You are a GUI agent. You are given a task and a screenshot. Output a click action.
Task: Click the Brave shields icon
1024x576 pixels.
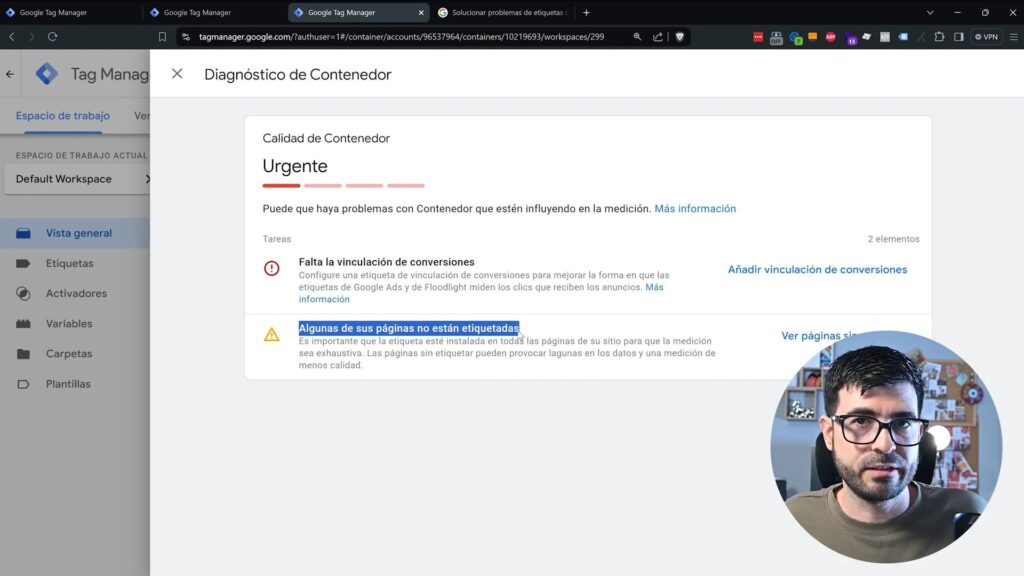click(680, 37)
